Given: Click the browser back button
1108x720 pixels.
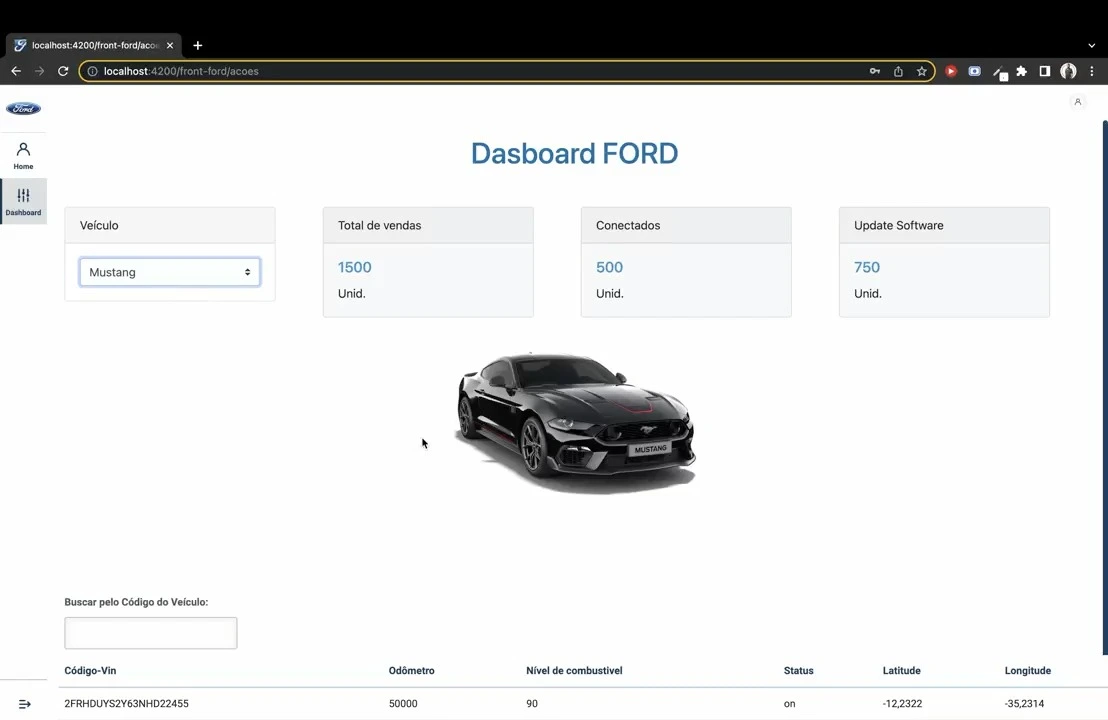Looking at the screenshot, I should 14,71.
